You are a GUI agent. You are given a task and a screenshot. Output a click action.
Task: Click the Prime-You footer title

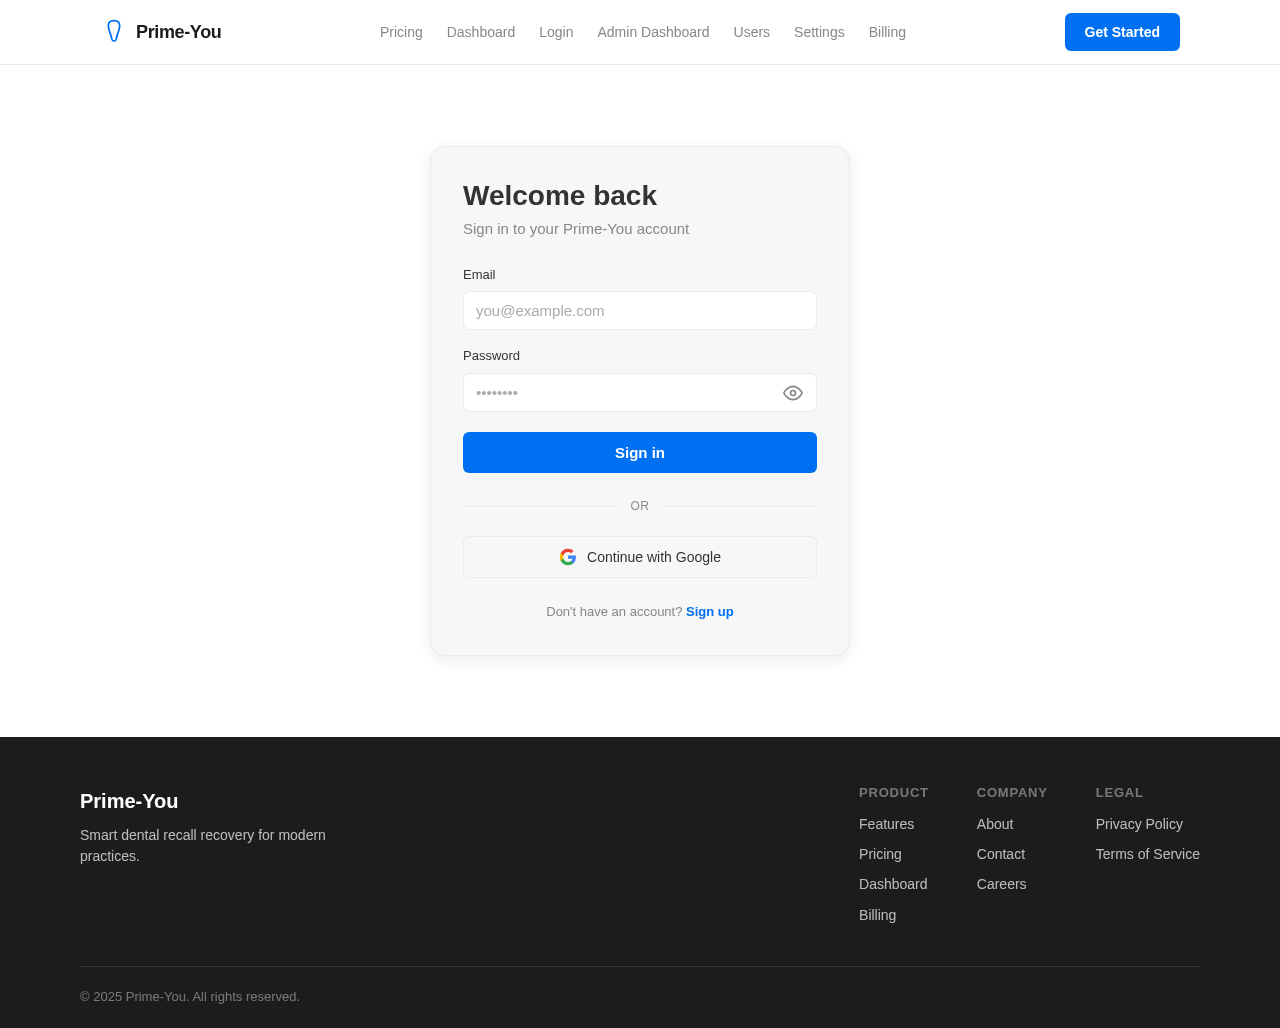tap(129, 801)
